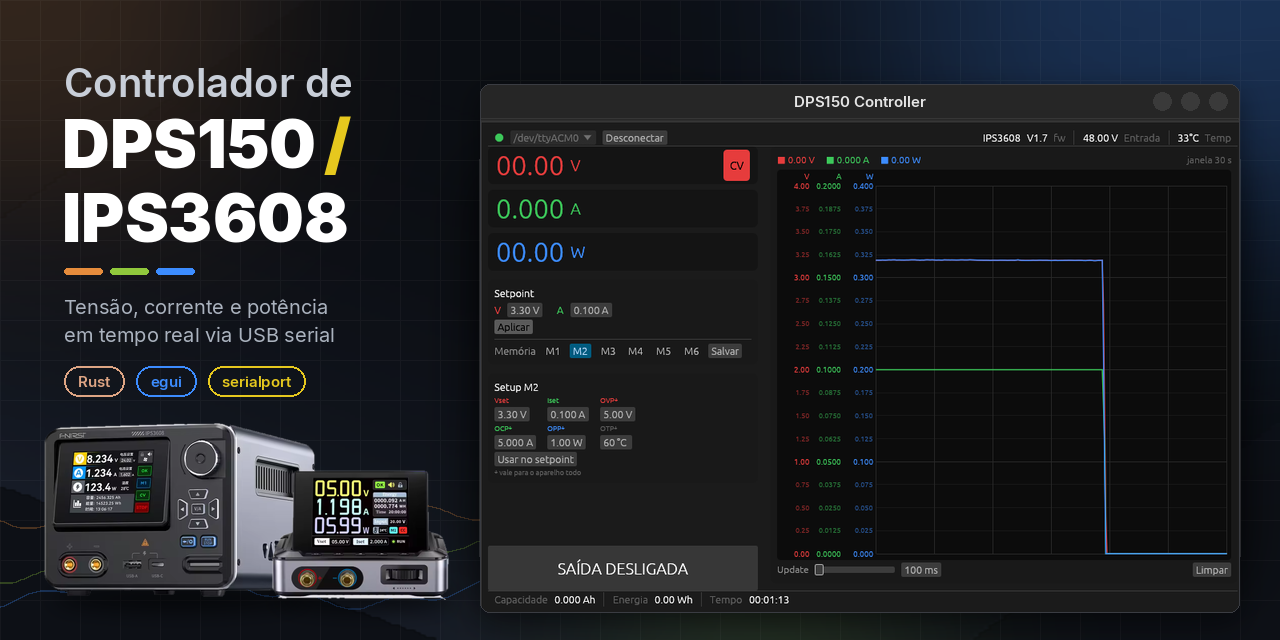1280x640 pixels.
Task: Toggle the red 0.00 V legend entry
Action: (x=796, y=160)
